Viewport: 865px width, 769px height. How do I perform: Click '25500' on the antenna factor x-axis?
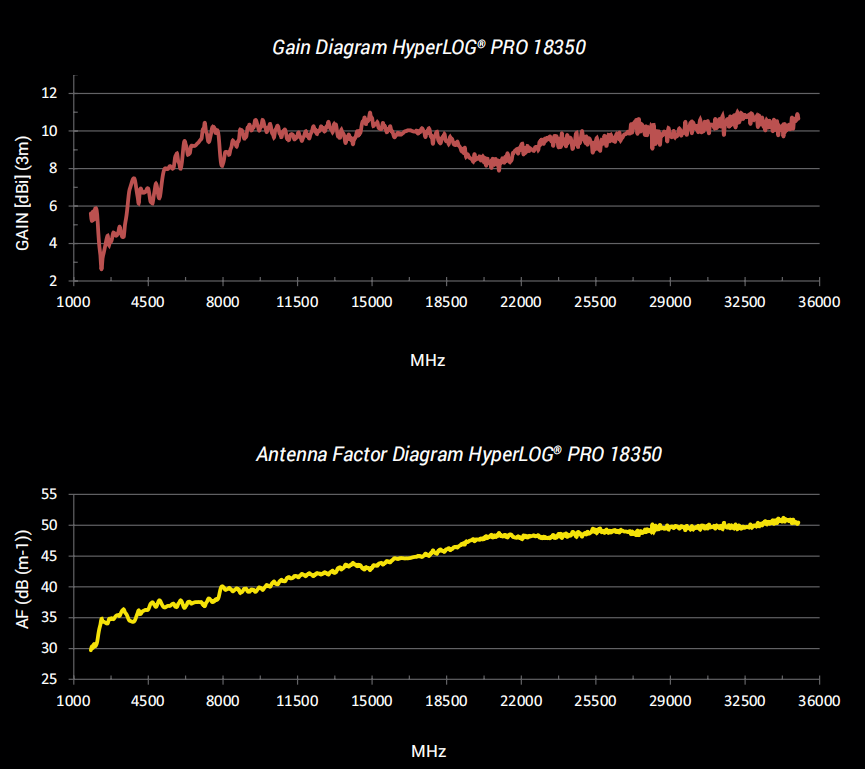(595, 701)
